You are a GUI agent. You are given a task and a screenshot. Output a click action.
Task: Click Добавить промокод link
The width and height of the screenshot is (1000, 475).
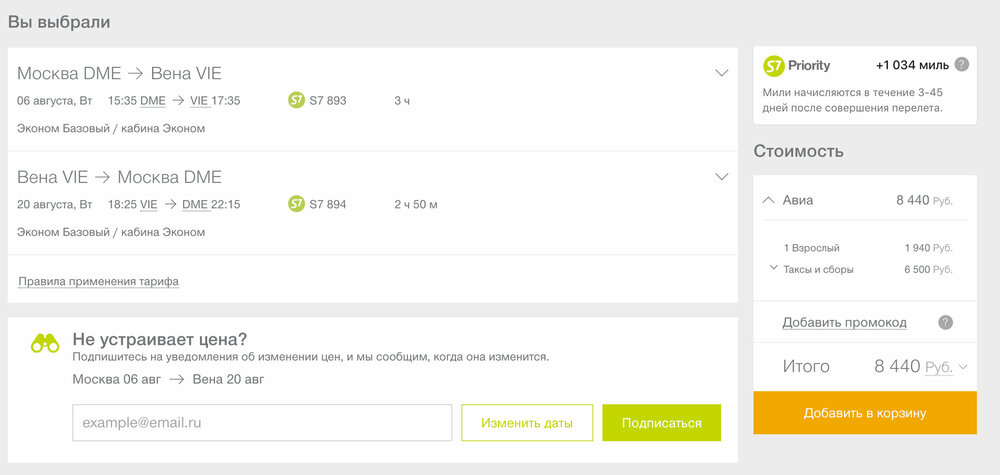(844, 323)
